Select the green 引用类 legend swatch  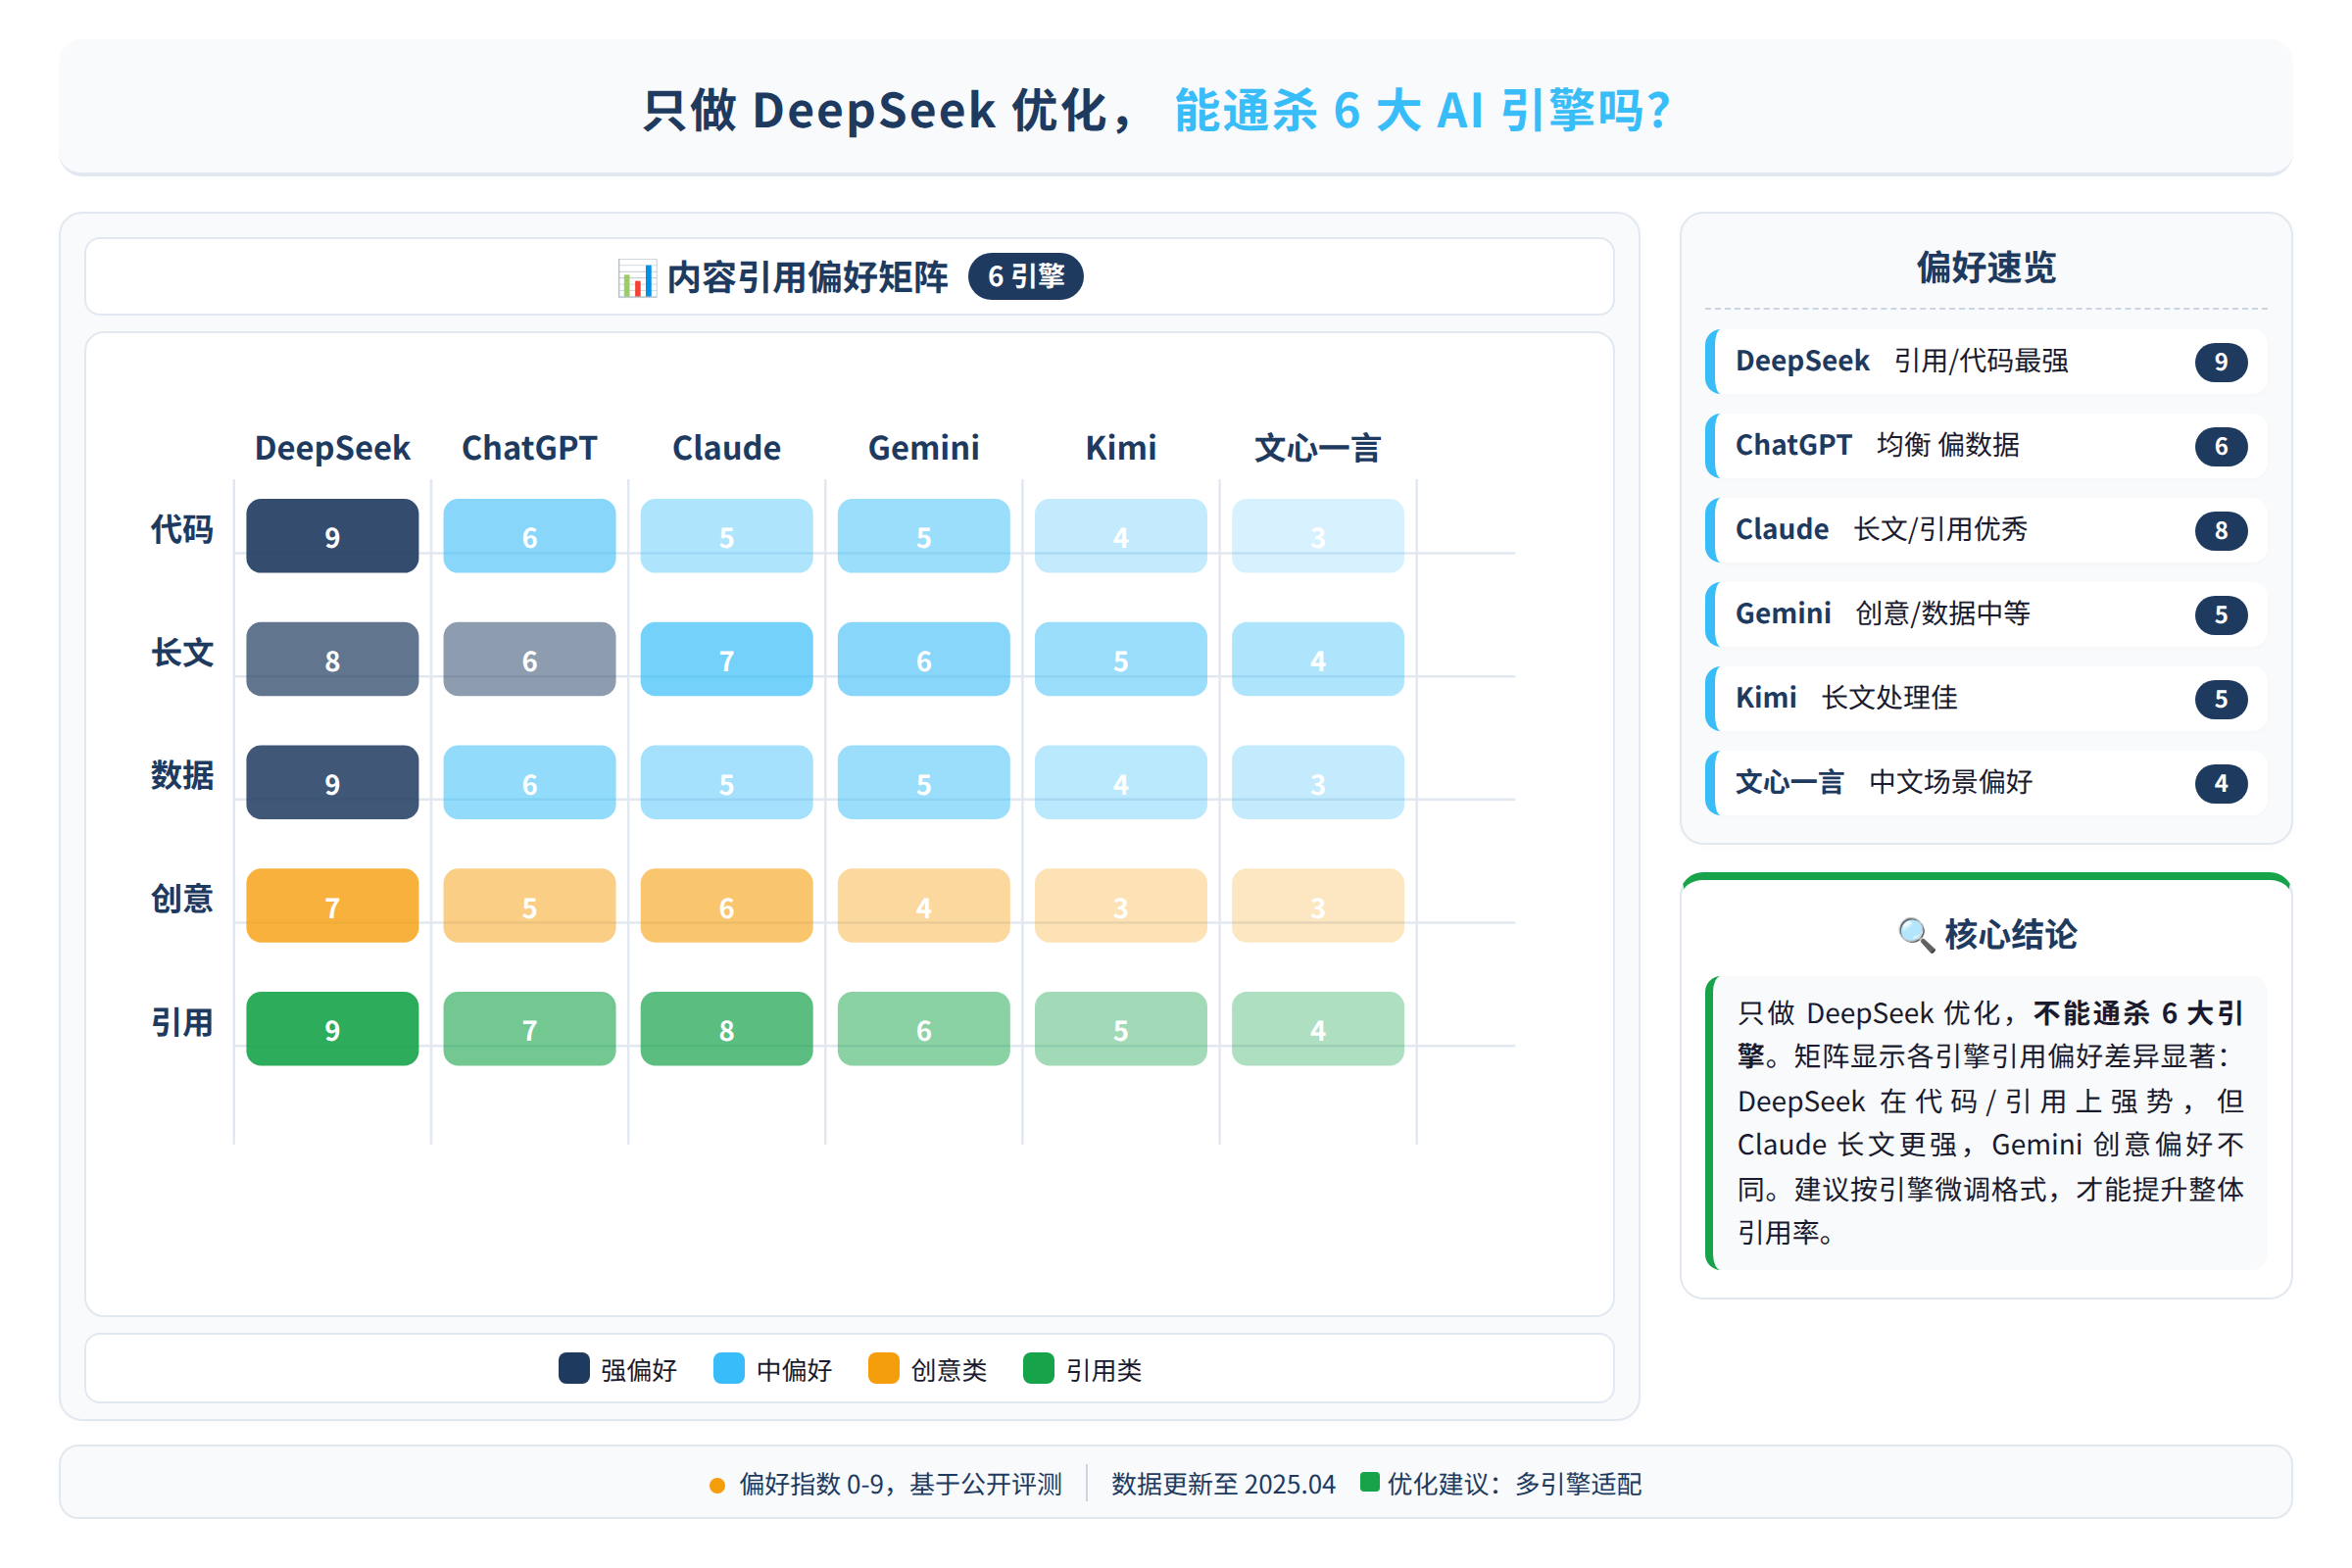pyautogui.click(x=1038, y=1368)
